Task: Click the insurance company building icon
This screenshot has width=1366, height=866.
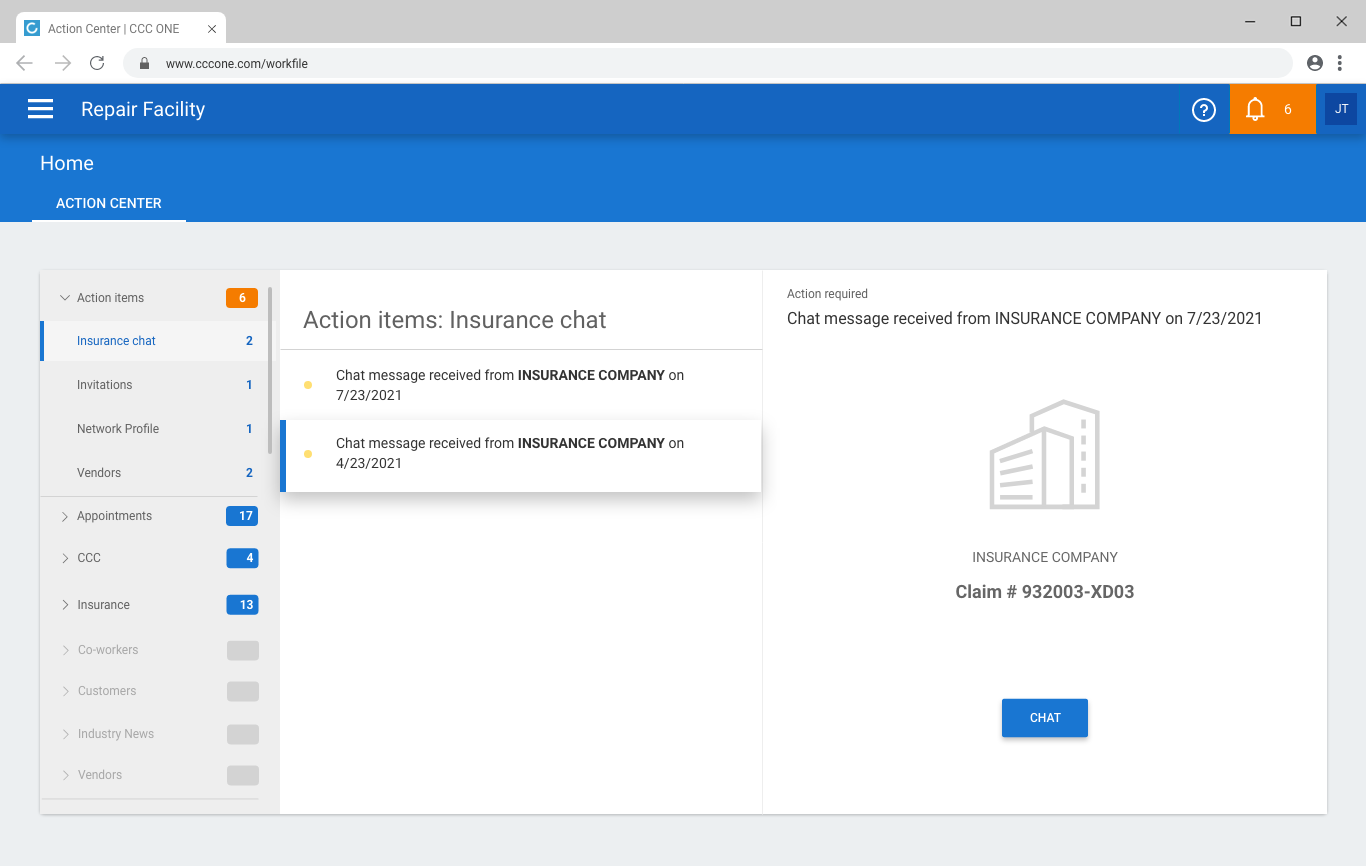Action: 1044,455
